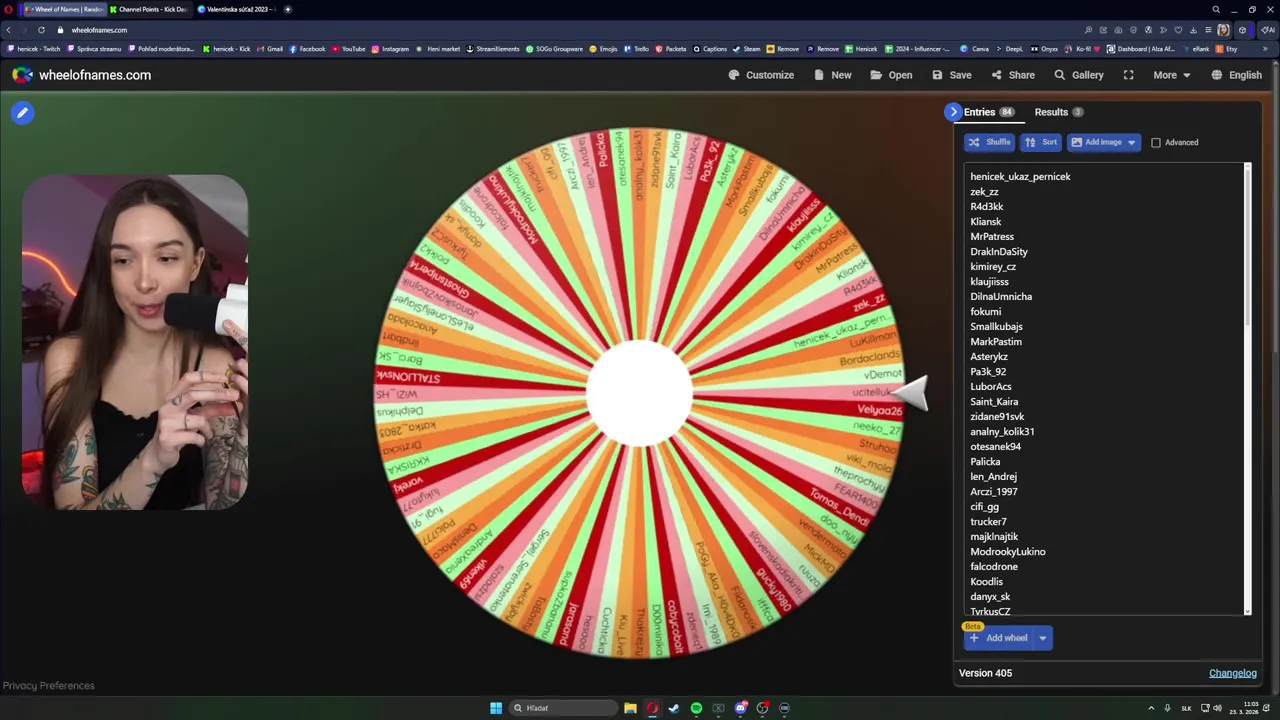Switch to Channel Points Kick browser tab
Viewport: 1280px width, 720px height.
(148, 9)
